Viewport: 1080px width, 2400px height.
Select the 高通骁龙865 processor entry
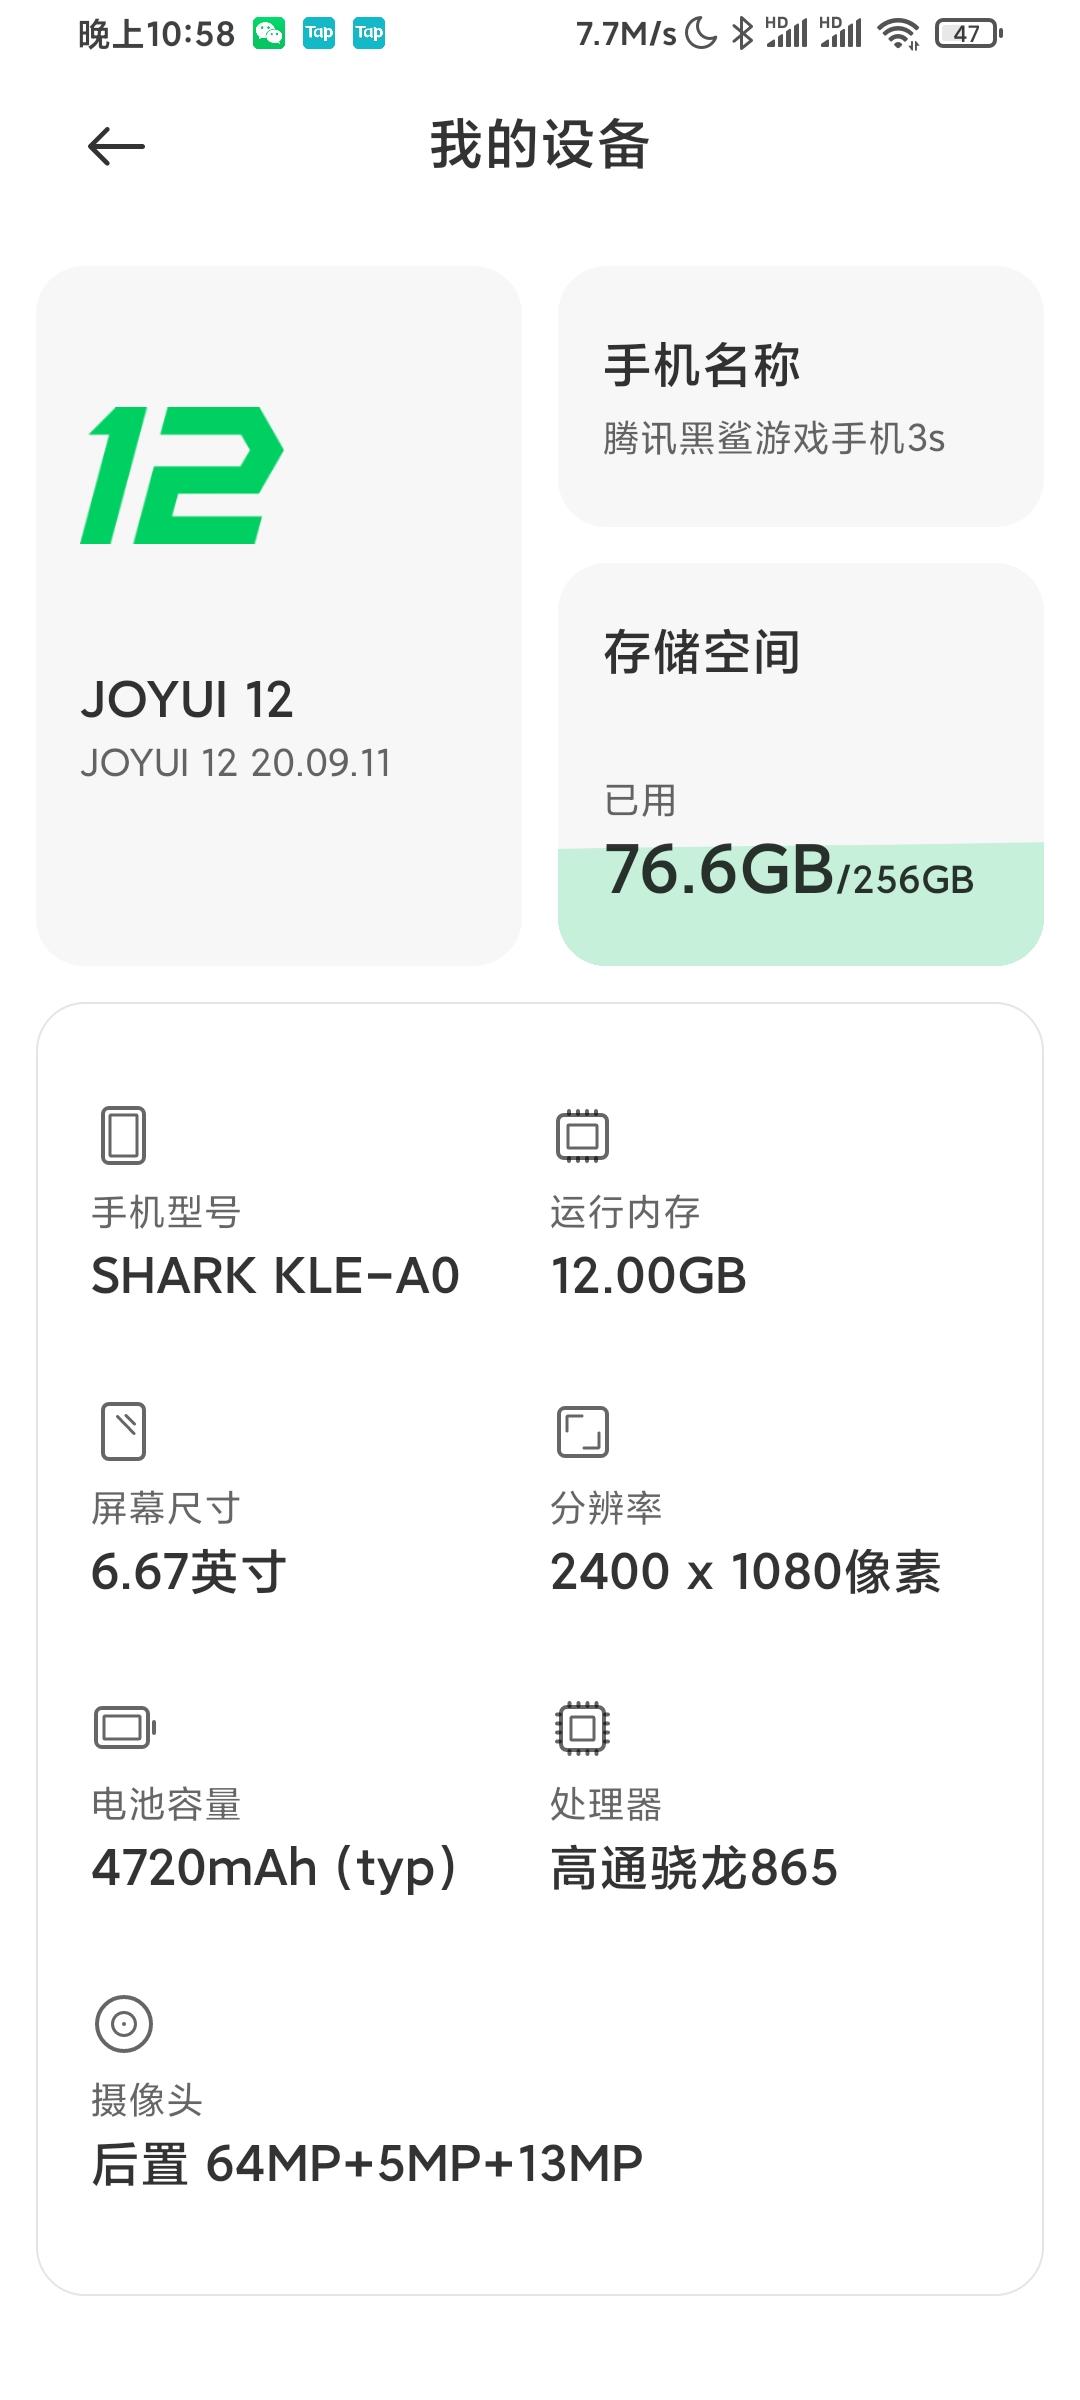click(694, 1838)
